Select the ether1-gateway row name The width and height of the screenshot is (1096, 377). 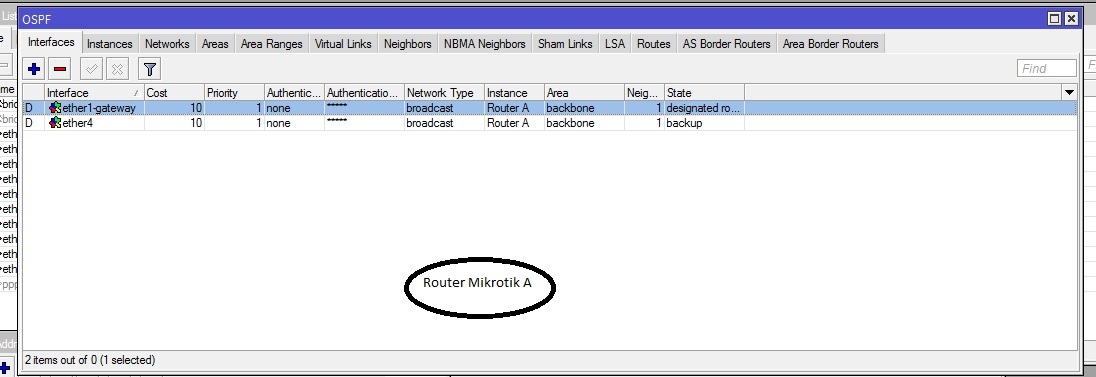[x=99, y=108]
